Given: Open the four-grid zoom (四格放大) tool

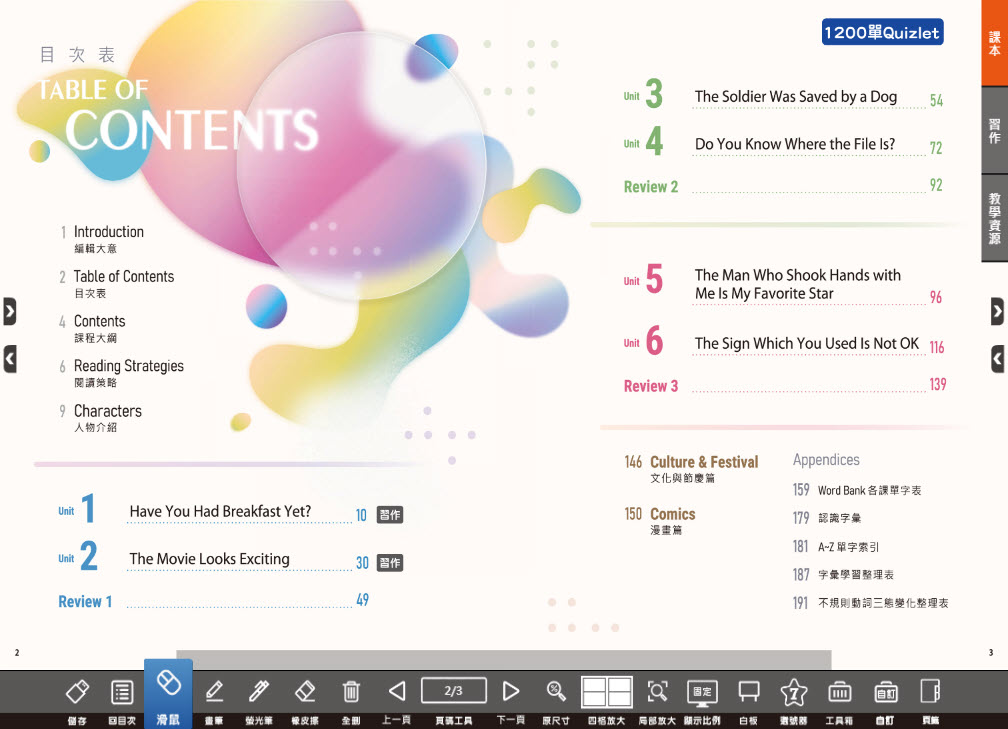Looking at the screenshot, I should [x=607, y=691].
